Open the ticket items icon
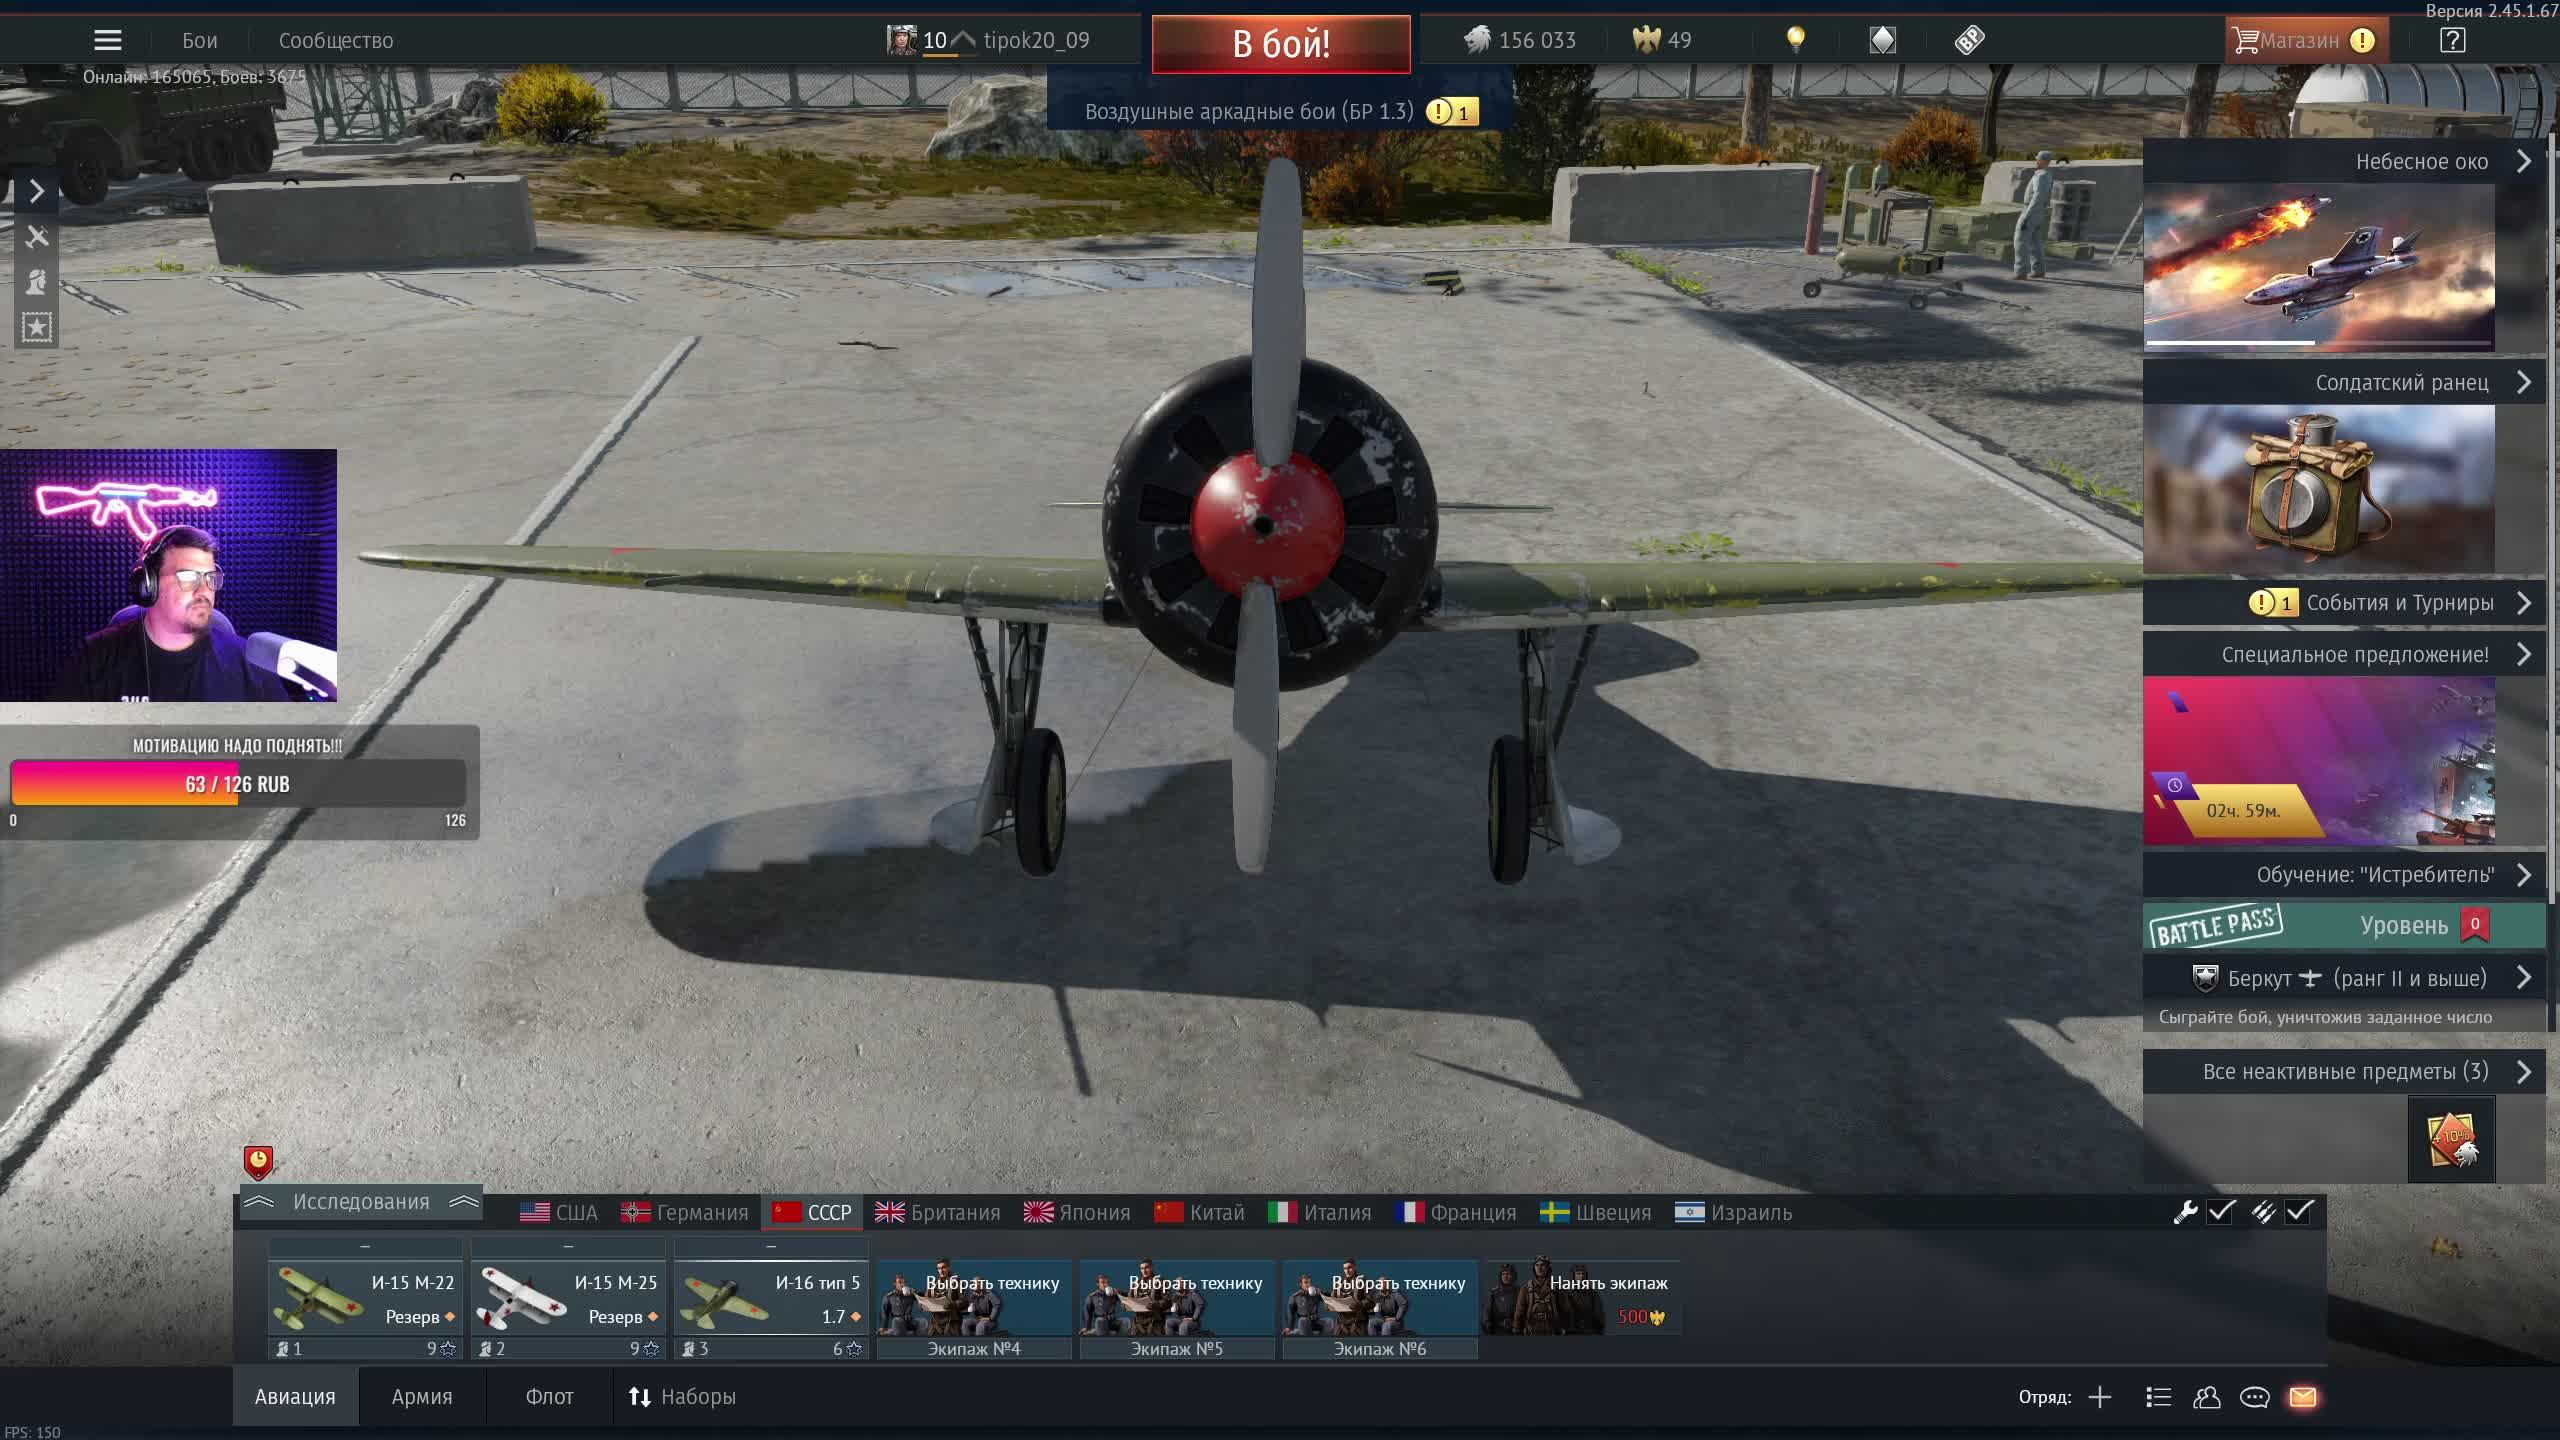This screenshot has height=1440, width=2560. pos(1969,40)
